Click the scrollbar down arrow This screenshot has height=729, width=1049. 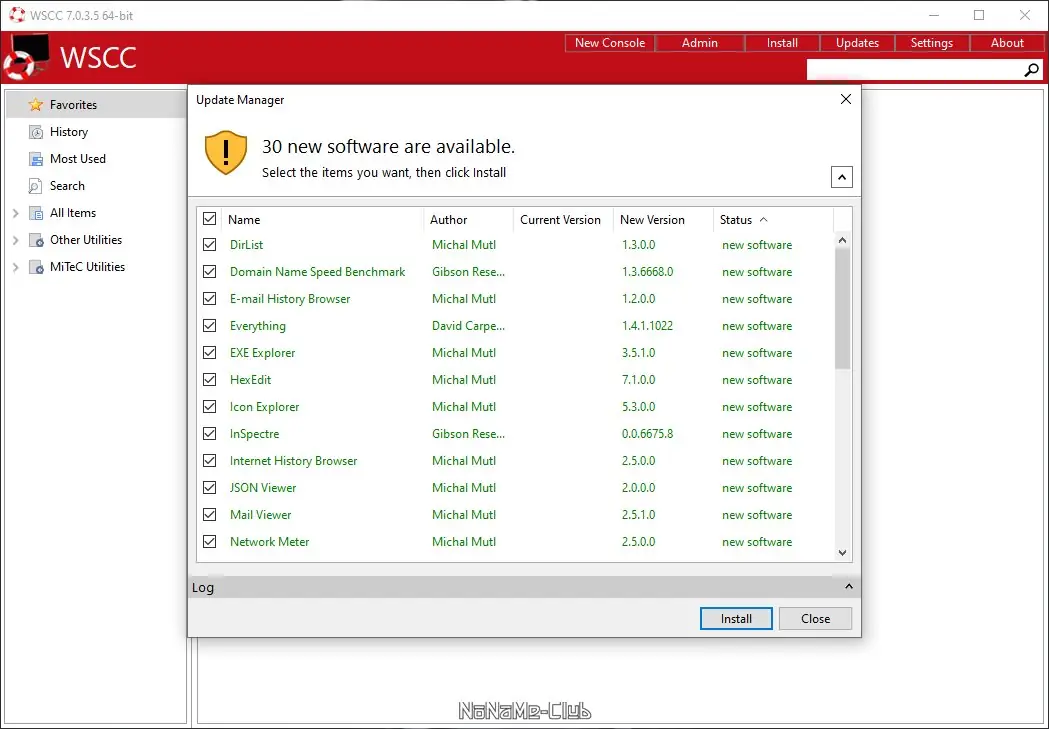click(x=842, y=552)
